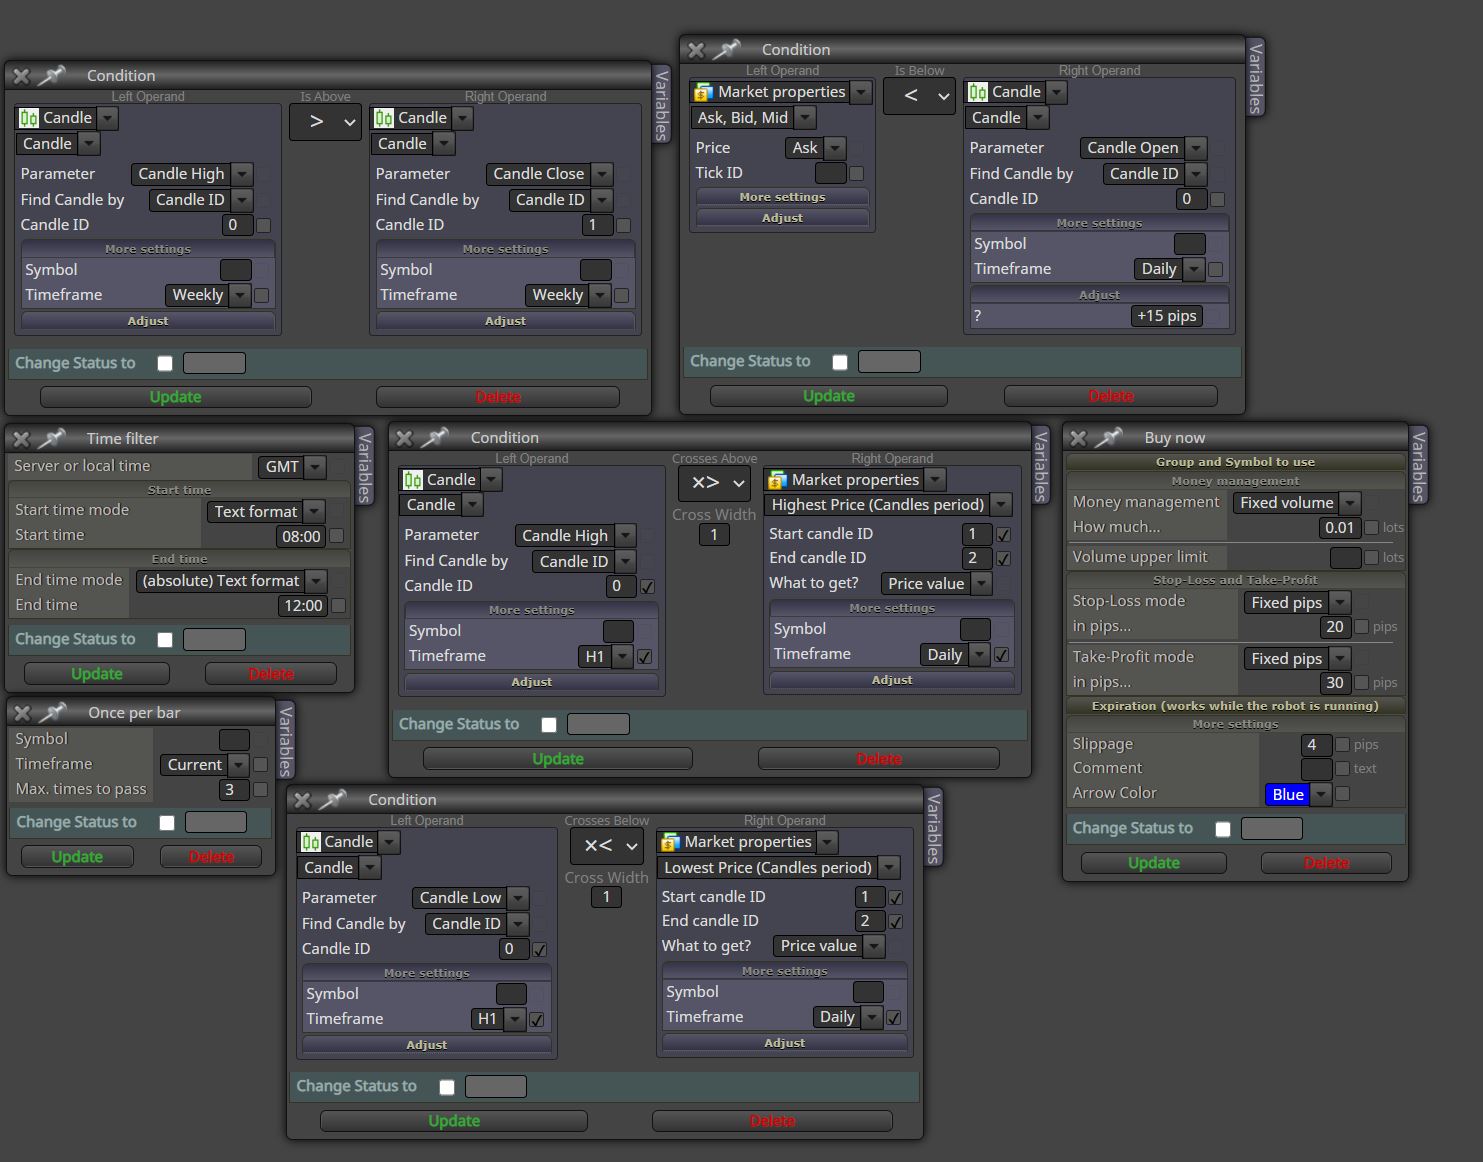Click the How much 0.01 lots field
The image size is (1483, 1162).
click(x=1339, y=528)
